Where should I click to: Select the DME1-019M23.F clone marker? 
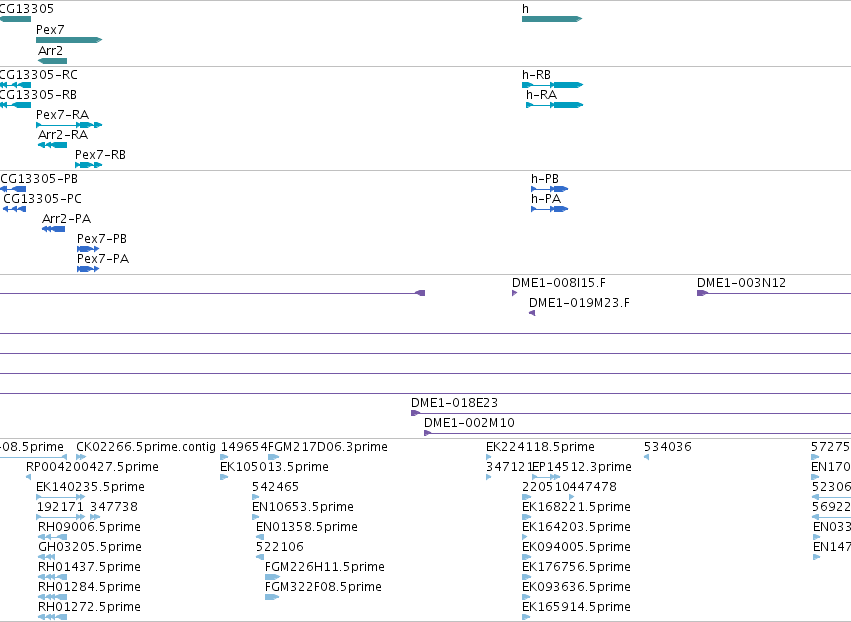(532, 313)
